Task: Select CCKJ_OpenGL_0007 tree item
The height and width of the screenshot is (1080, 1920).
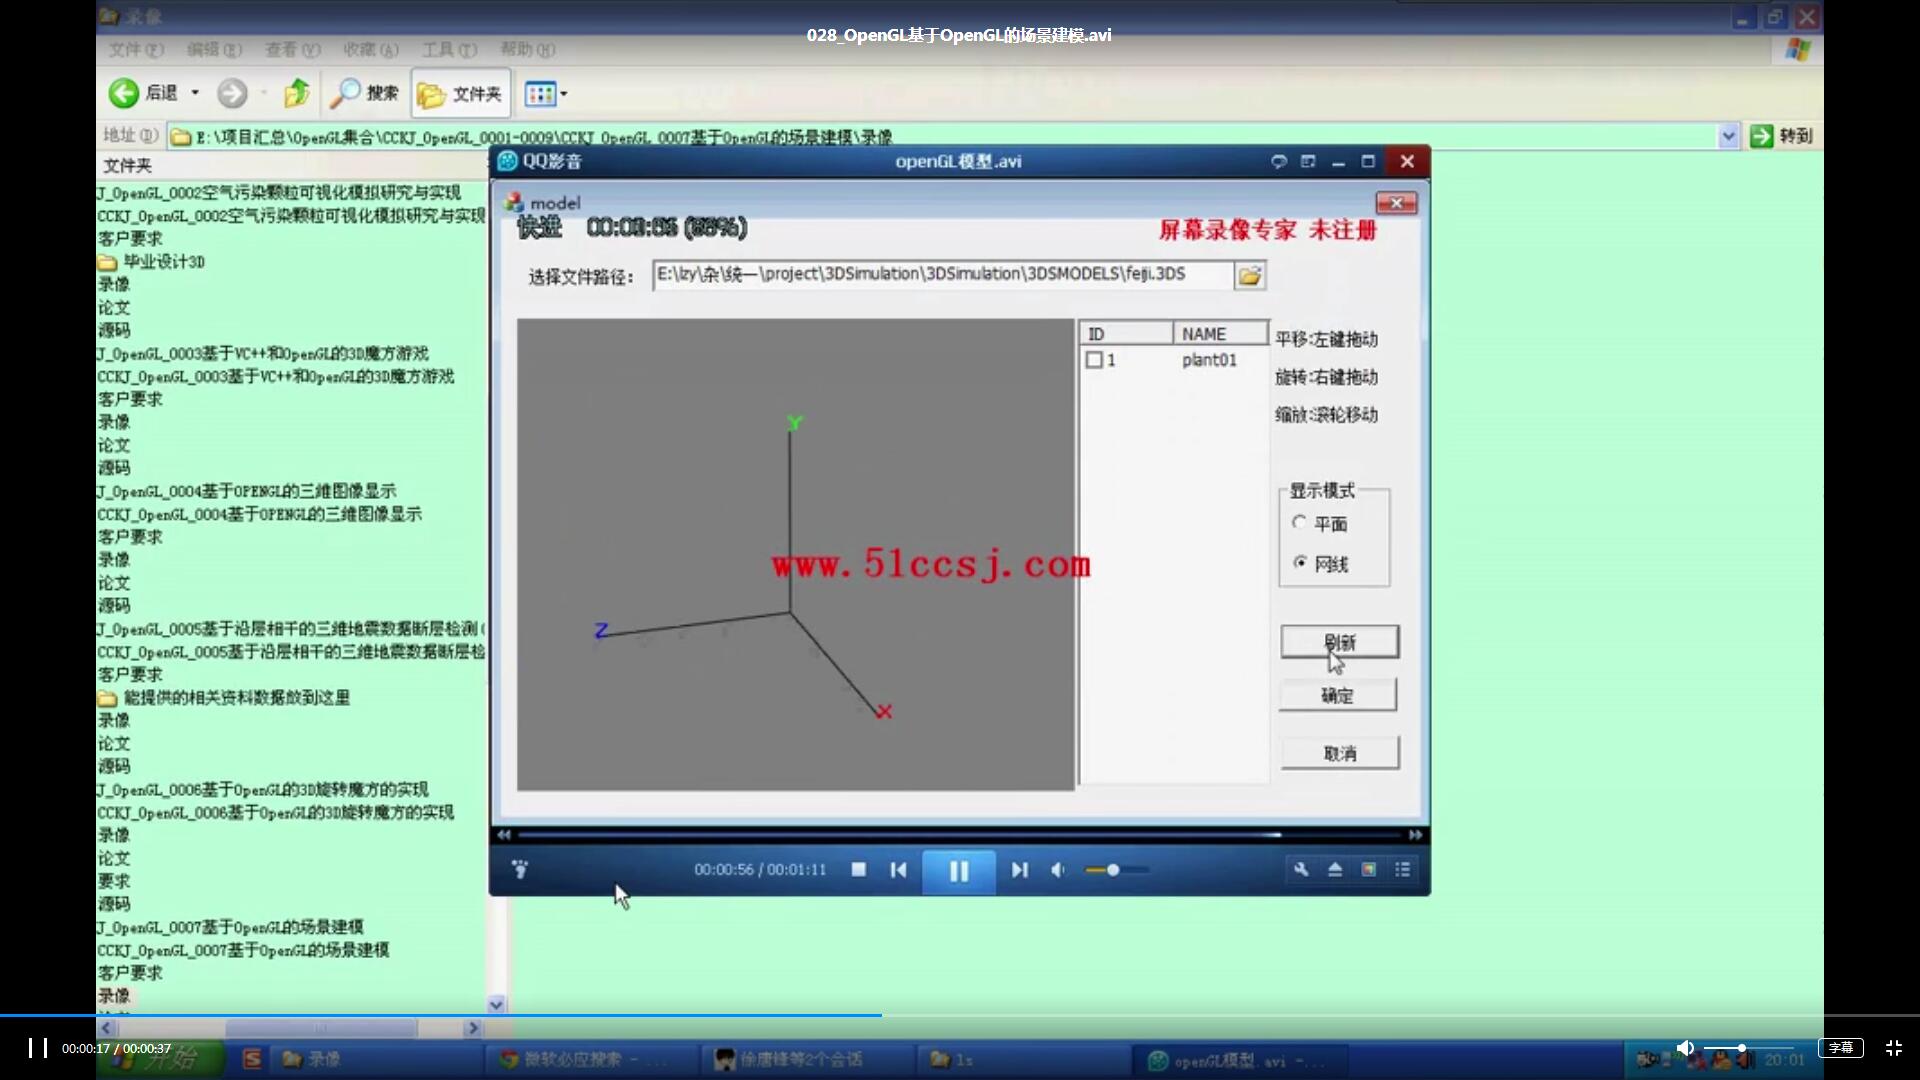Action: tap(243, 950)
